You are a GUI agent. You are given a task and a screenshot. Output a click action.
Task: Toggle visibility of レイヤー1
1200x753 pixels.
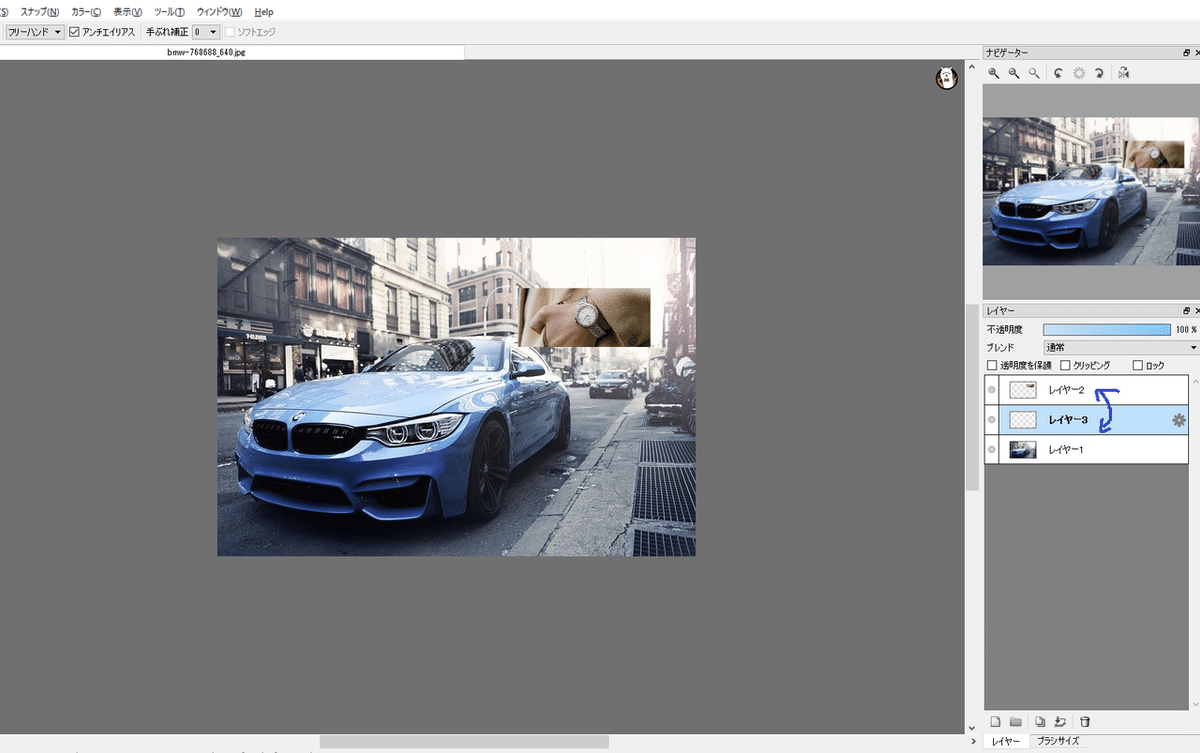point(992,450)
